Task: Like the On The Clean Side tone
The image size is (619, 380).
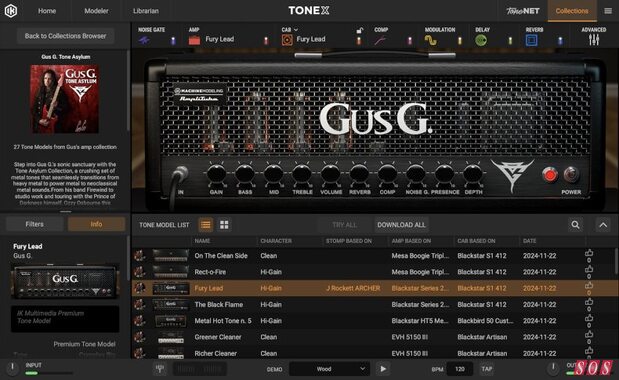Action: (x=589, y=253)
